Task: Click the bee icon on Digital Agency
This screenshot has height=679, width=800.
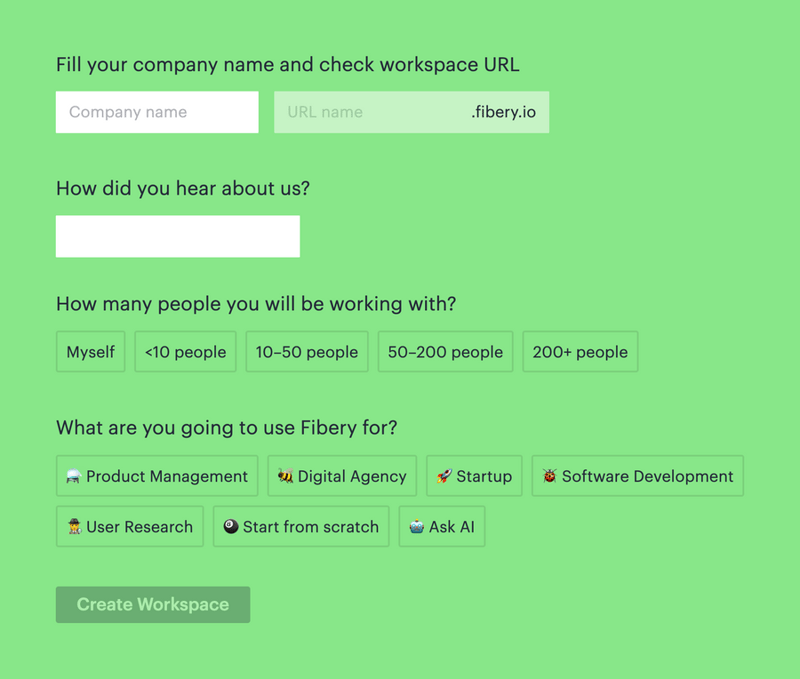Action: [283, 476]
